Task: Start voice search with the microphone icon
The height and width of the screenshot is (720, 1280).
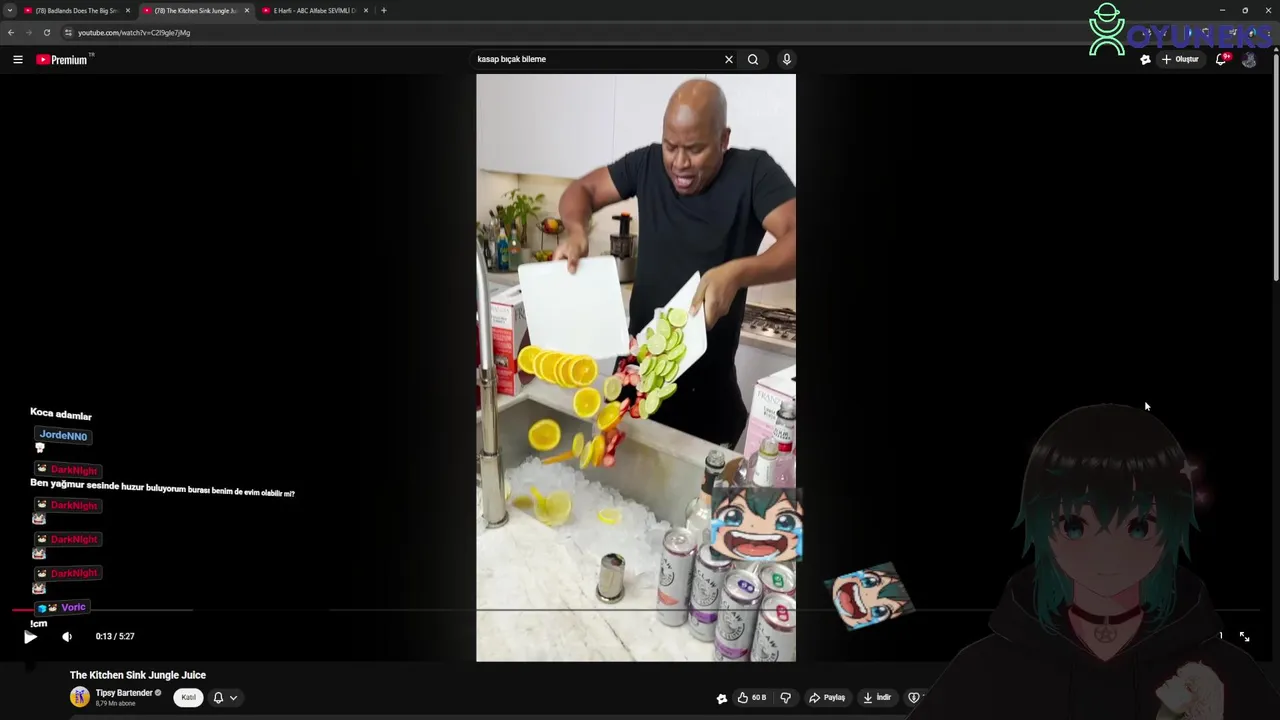Action: (x=787, y=59)
